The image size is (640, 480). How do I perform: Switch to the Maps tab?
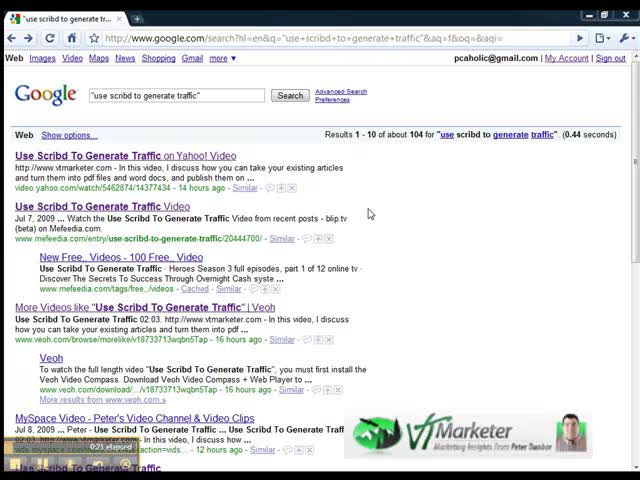(99, 58)
